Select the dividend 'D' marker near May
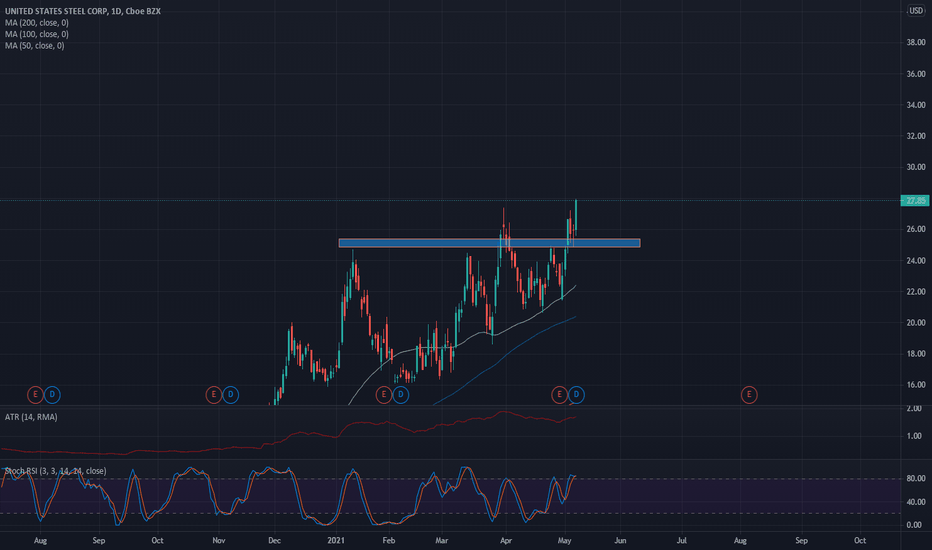This screenshot has width=932, height=550. pyautogui.click(x=576, y=394)
